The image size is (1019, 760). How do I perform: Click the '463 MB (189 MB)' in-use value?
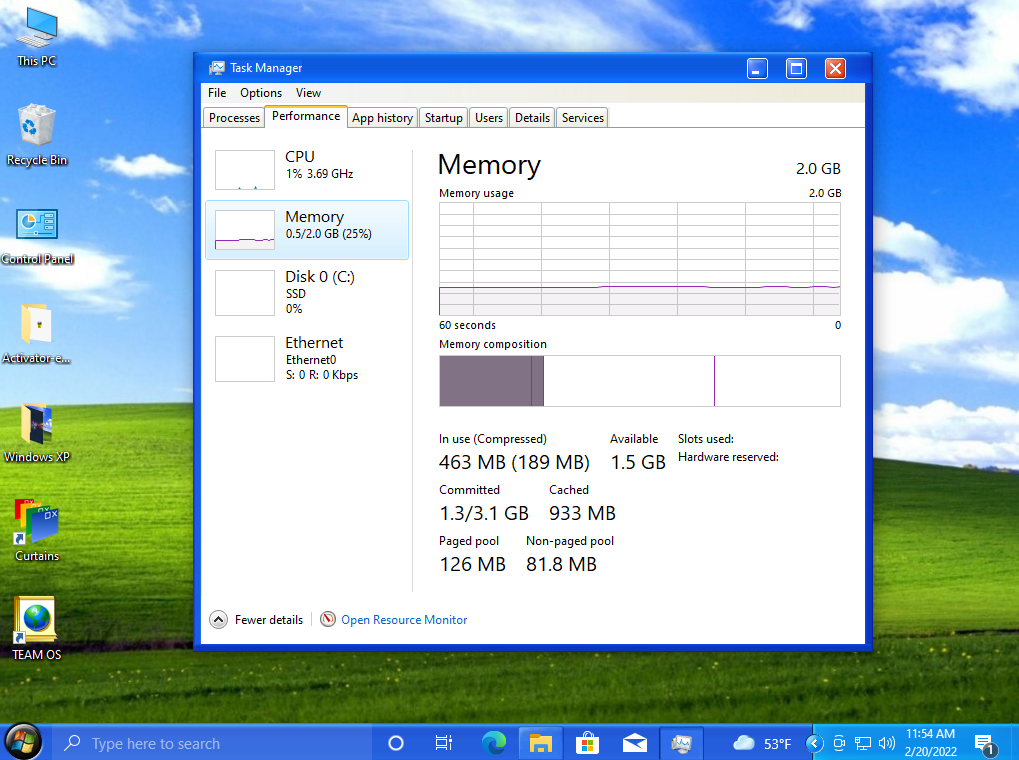[514, 462]
